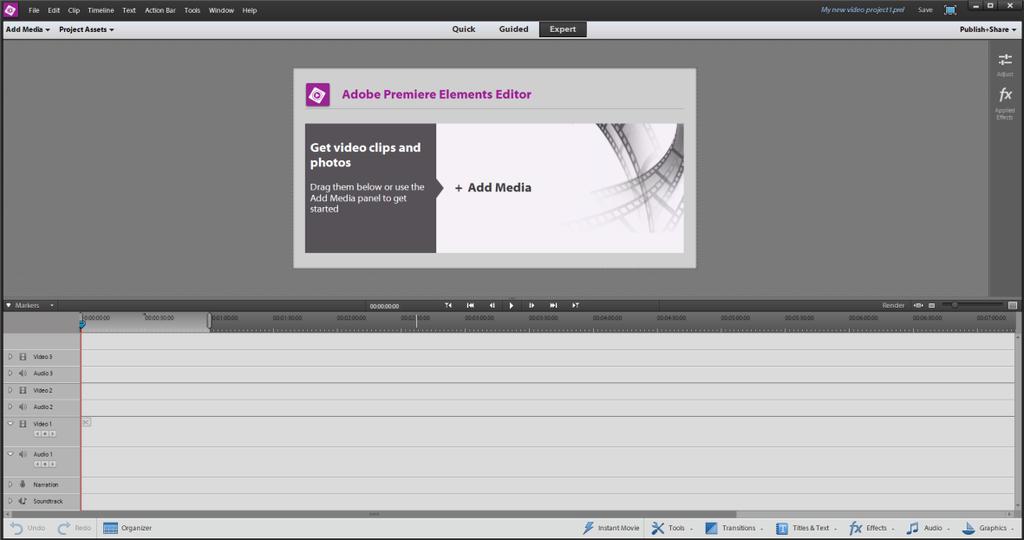Viewport: 1024px width, 540px height.
Task: Open the Transitions panel
Action: [733, 528]
